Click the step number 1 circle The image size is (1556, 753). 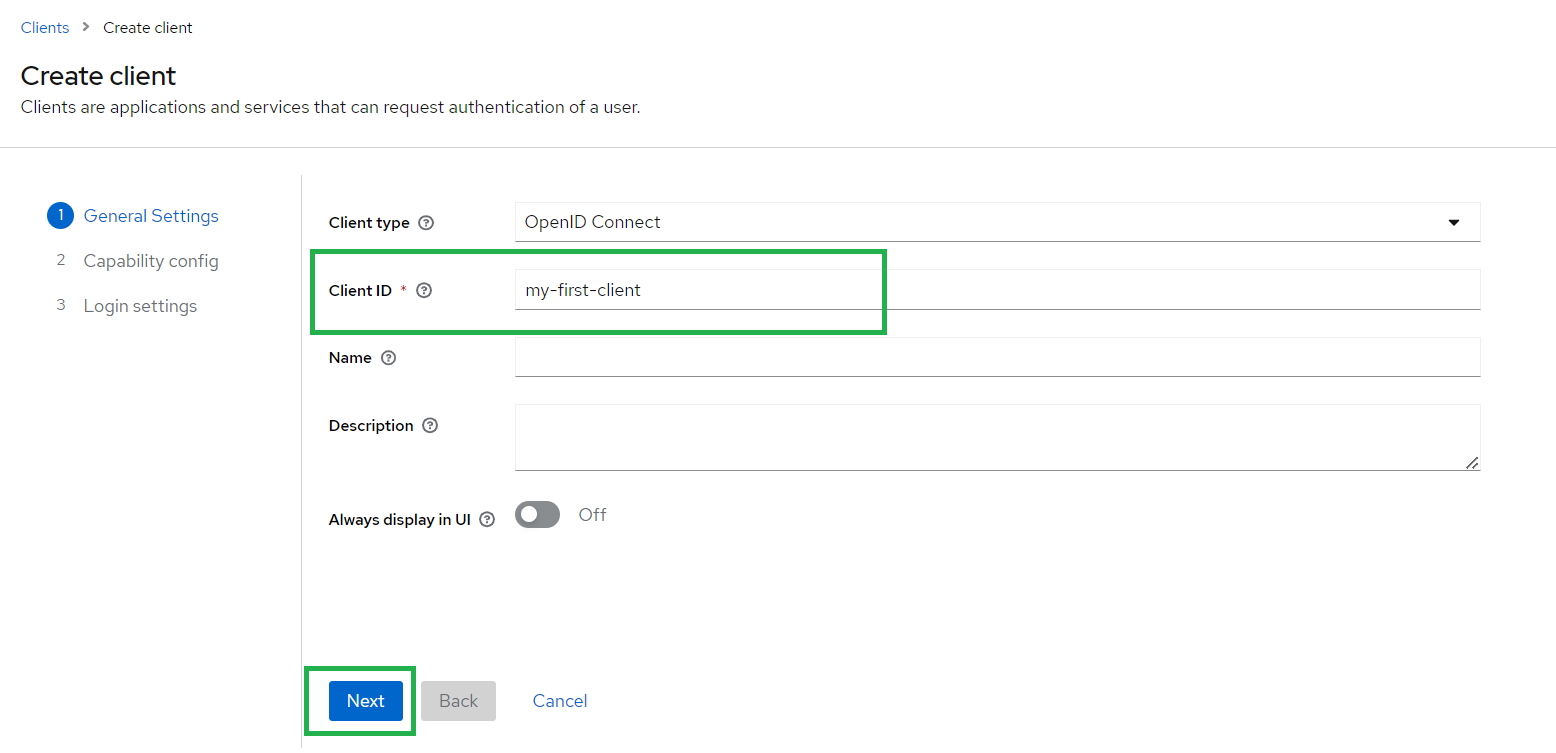(59, 215)
